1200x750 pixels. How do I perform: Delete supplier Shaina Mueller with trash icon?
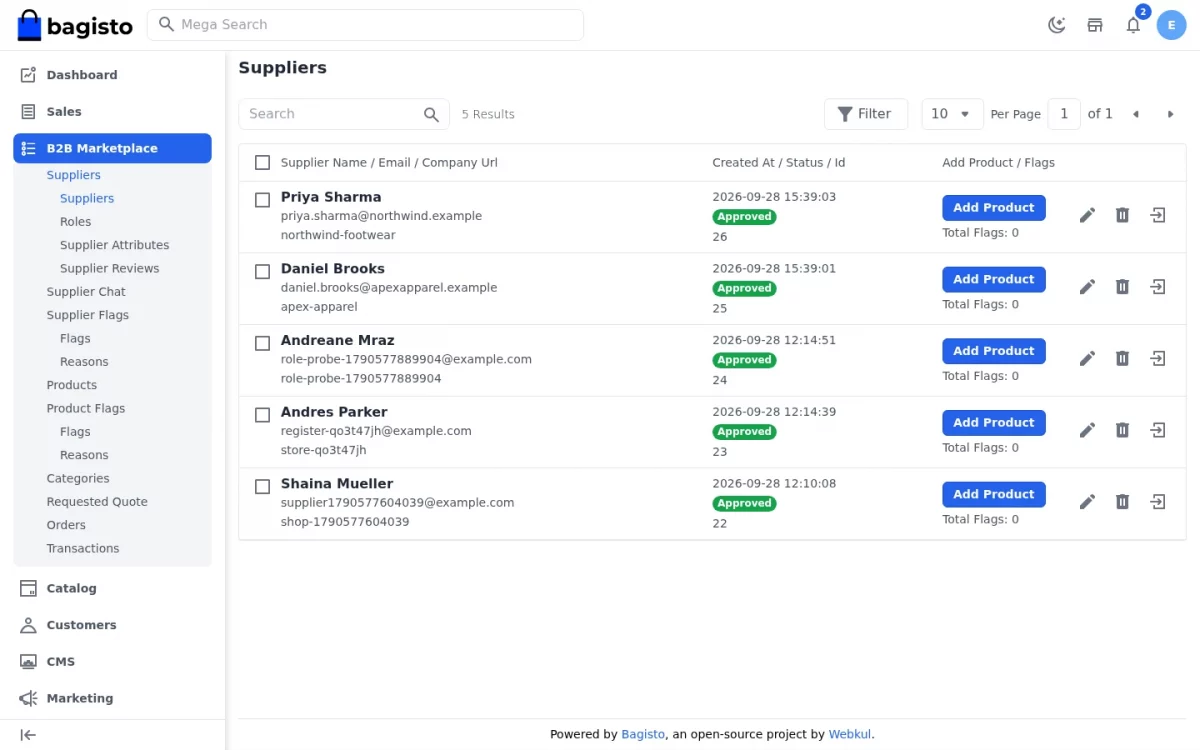pyautogui.click(x=1122, y=502)
